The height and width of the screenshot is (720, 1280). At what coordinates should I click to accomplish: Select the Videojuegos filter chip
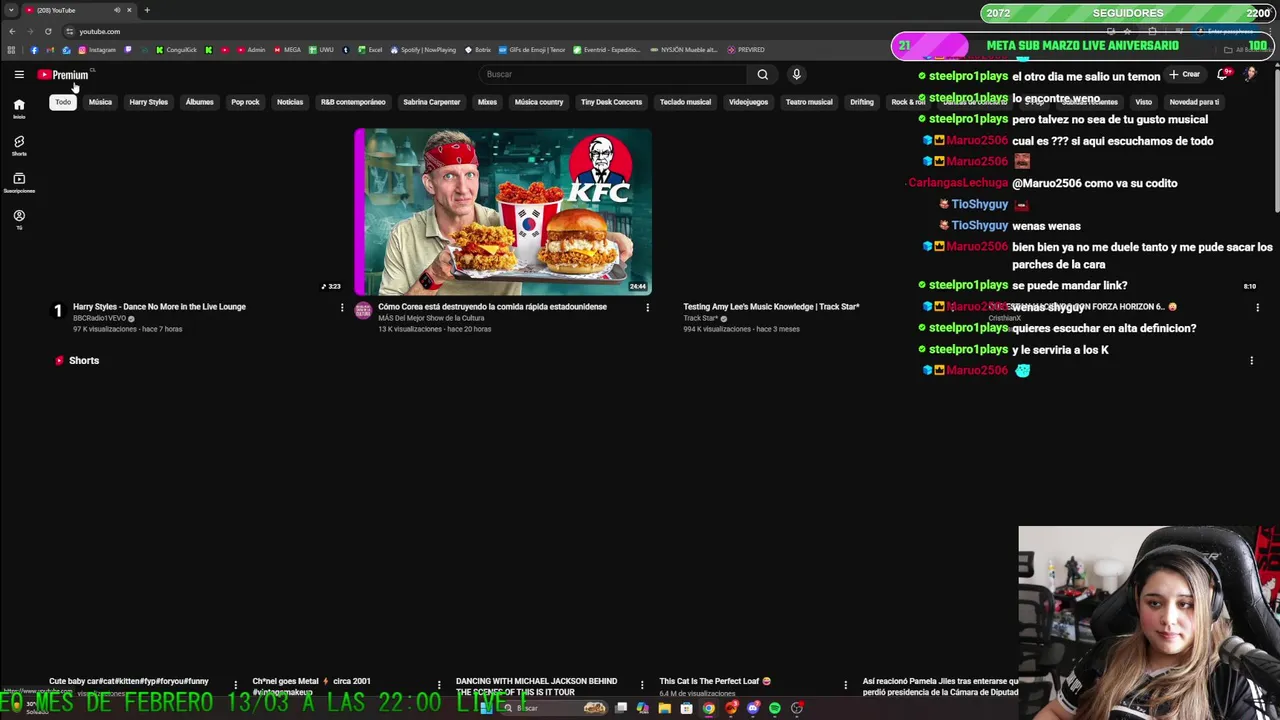pos(748,102)
